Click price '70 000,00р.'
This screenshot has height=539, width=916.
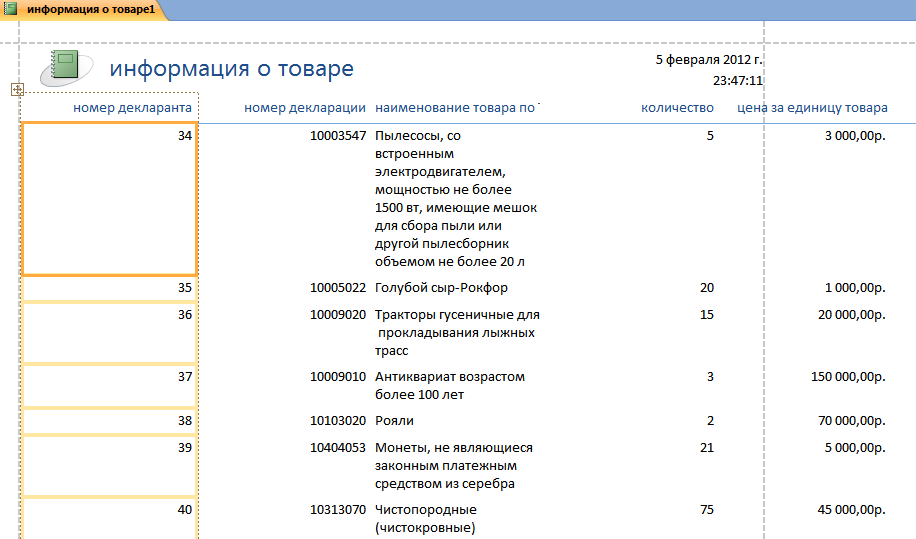tap(852, 420)
